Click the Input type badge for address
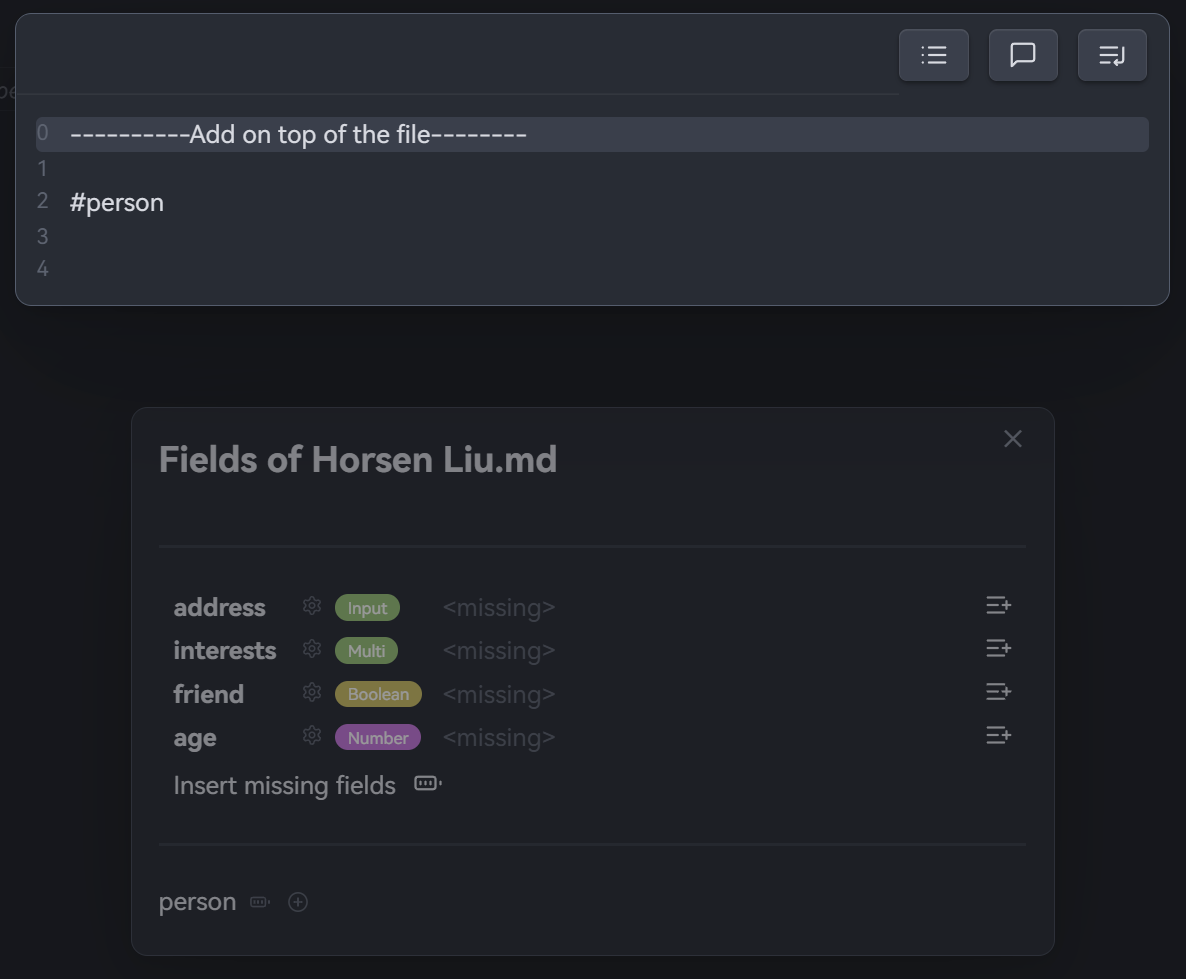 [x=367, y=608]
